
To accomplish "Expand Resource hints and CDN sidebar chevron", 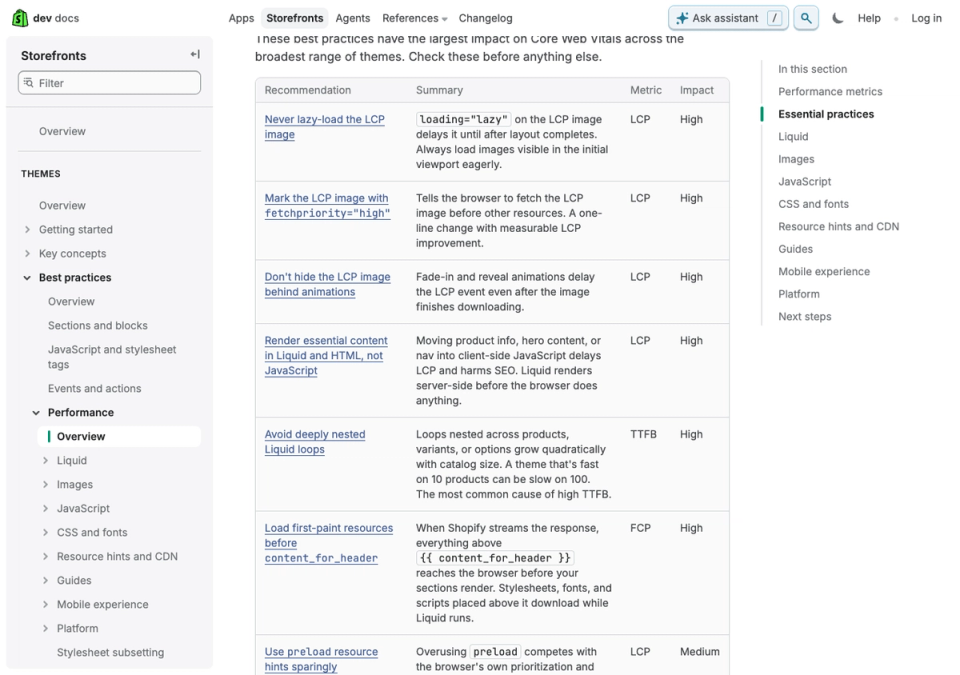I will pyautogui.click(x=45, y=556).
